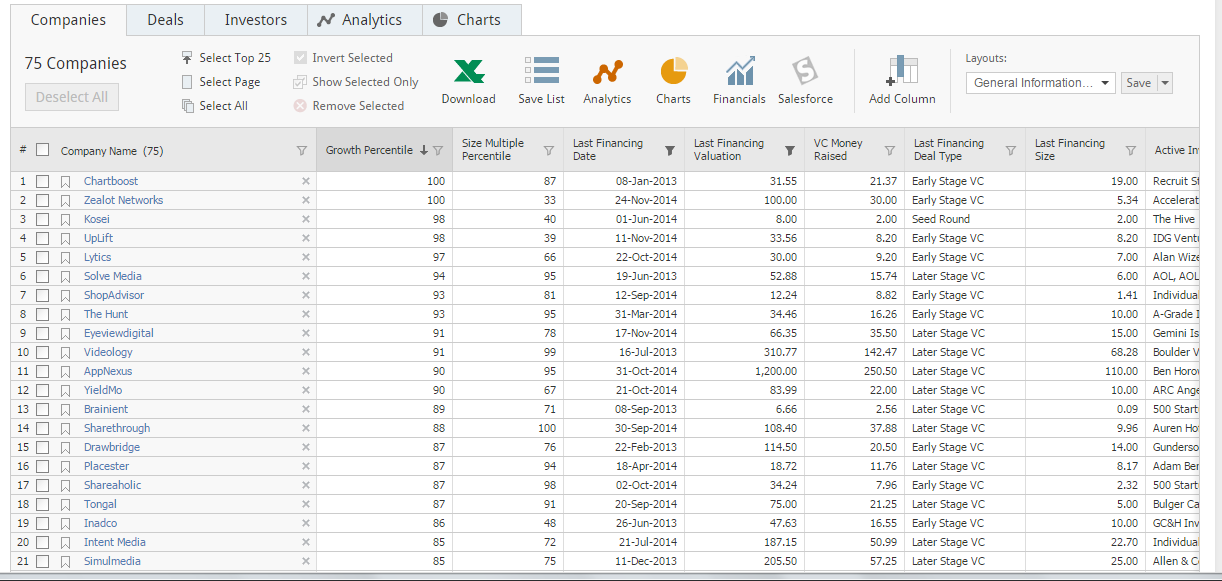Click Remove Selected option

tap(349, 106)
